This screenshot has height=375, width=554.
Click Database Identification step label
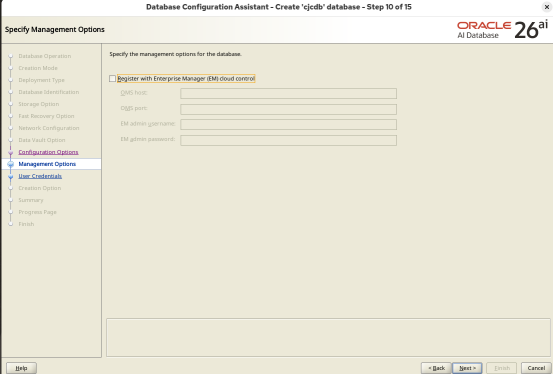pyautogui.click(x=49, y=92)
